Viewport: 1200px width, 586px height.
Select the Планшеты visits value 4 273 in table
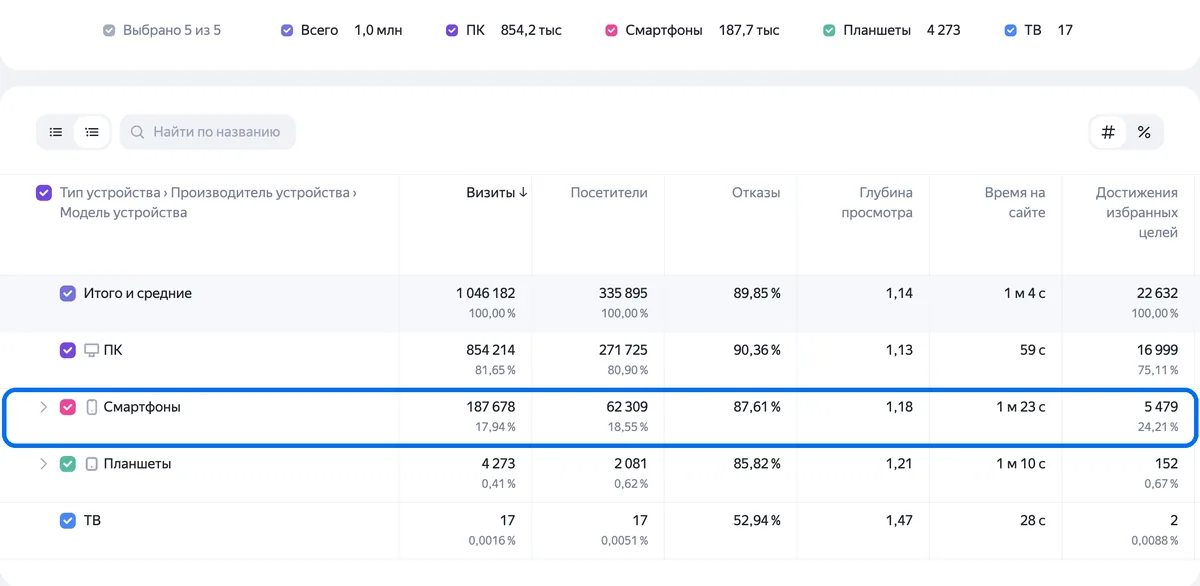click(x=499, y=464)
